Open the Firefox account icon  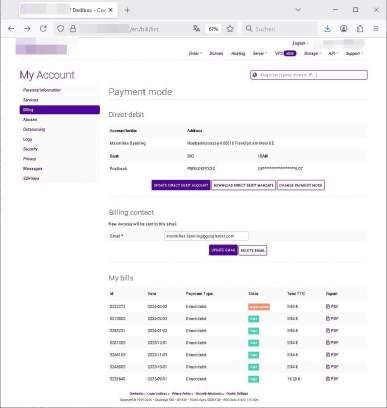[x=344, y=29]
